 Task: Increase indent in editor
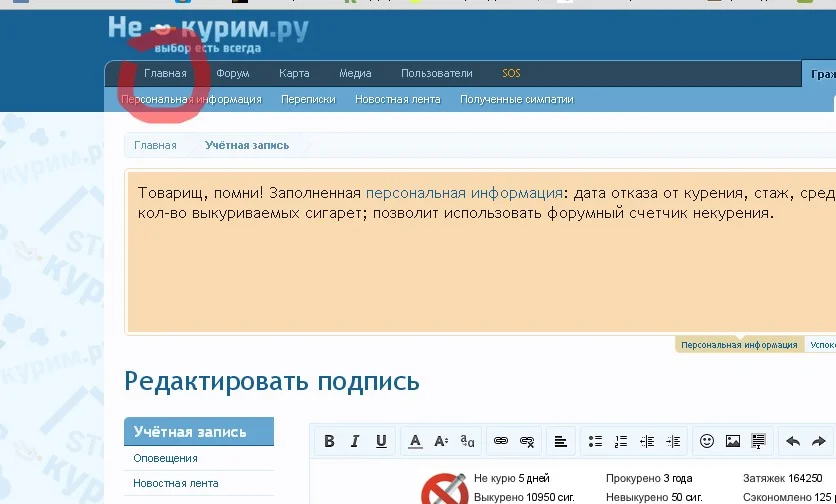pos(673,441)
